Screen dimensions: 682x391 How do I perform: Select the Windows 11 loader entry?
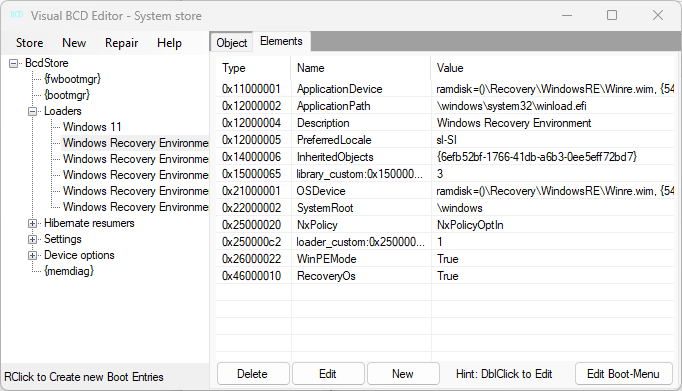coord(92,127)
